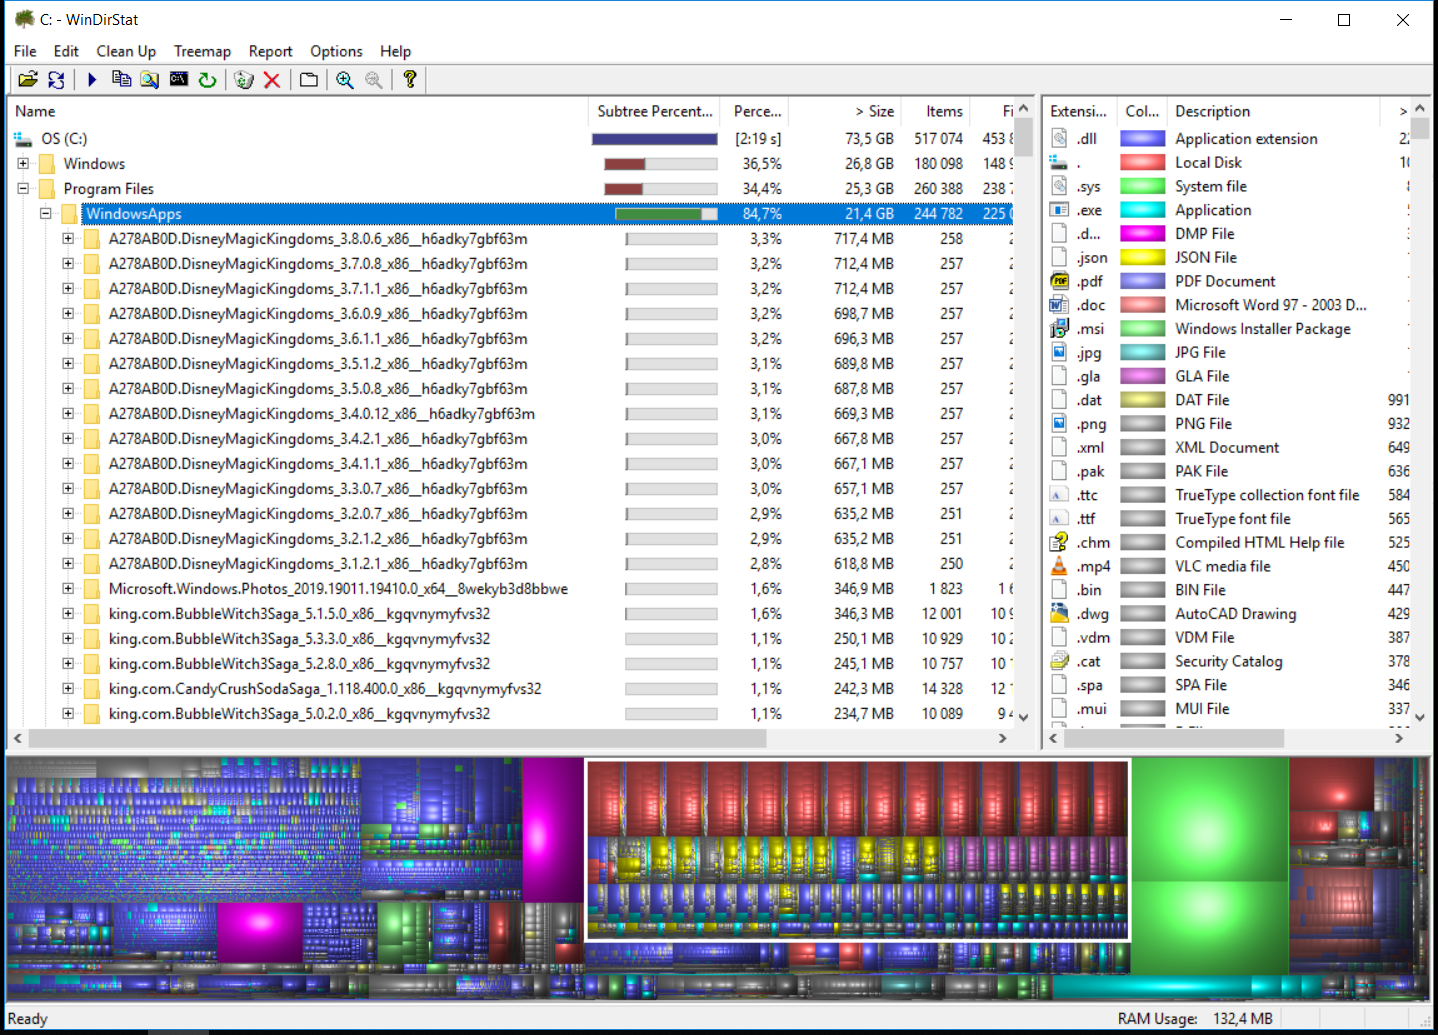
Task: Sort by the Description column header
Action: [1274, 111]
